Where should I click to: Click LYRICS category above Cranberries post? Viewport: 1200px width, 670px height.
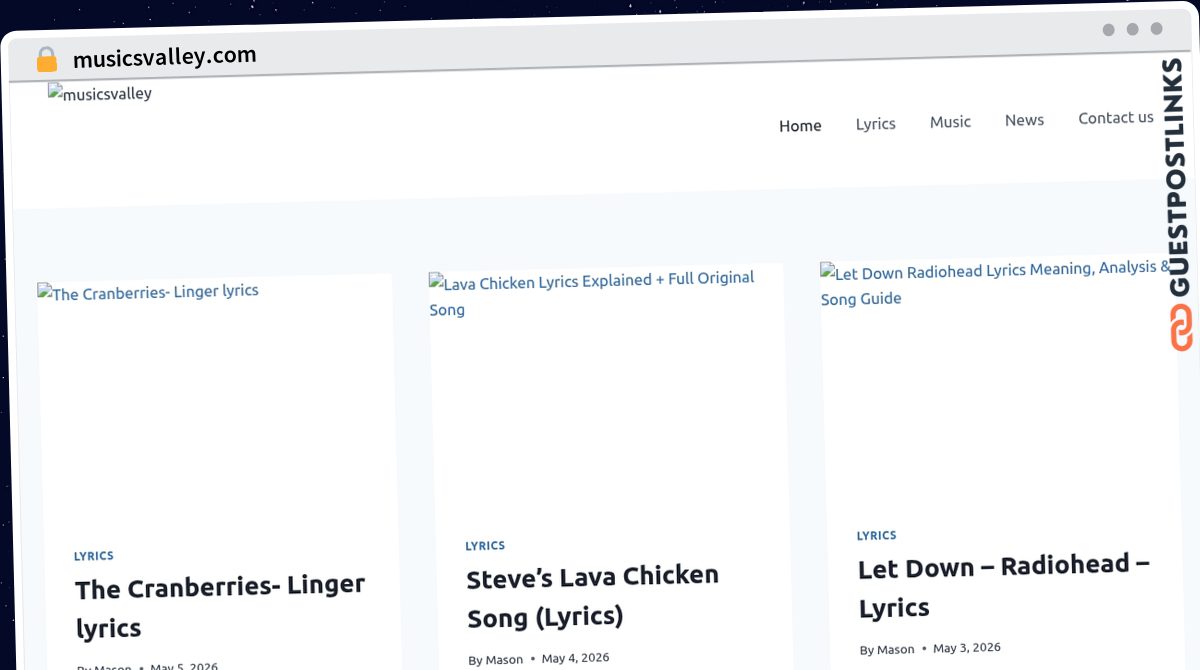coord(94,556)
